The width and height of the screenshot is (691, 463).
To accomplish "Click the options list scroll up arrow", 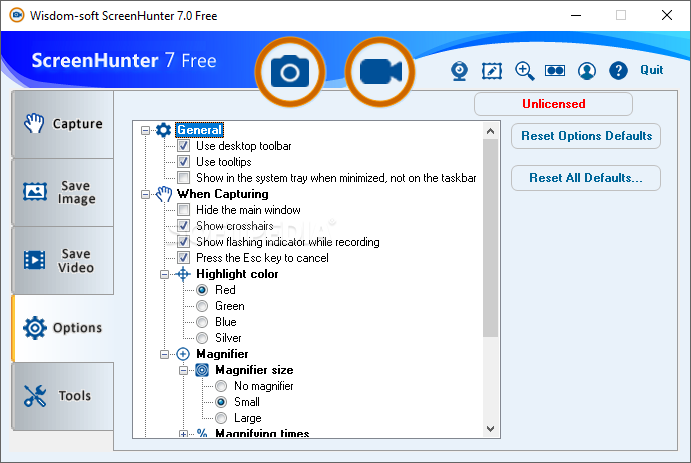I will 490,131.
